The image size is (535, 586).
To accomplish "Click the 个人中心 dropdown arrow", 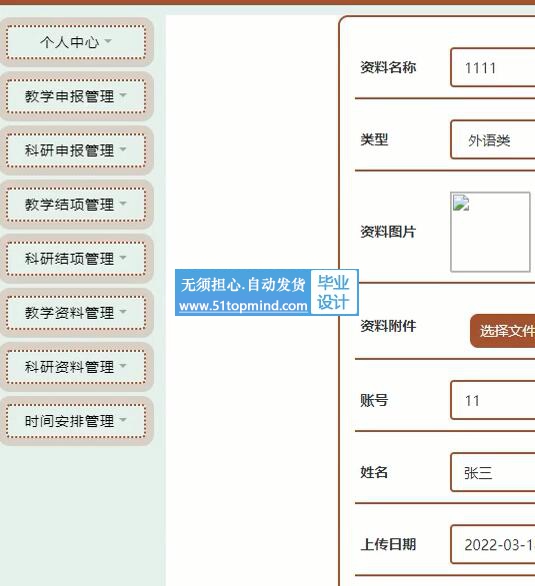I will point(108,41).
